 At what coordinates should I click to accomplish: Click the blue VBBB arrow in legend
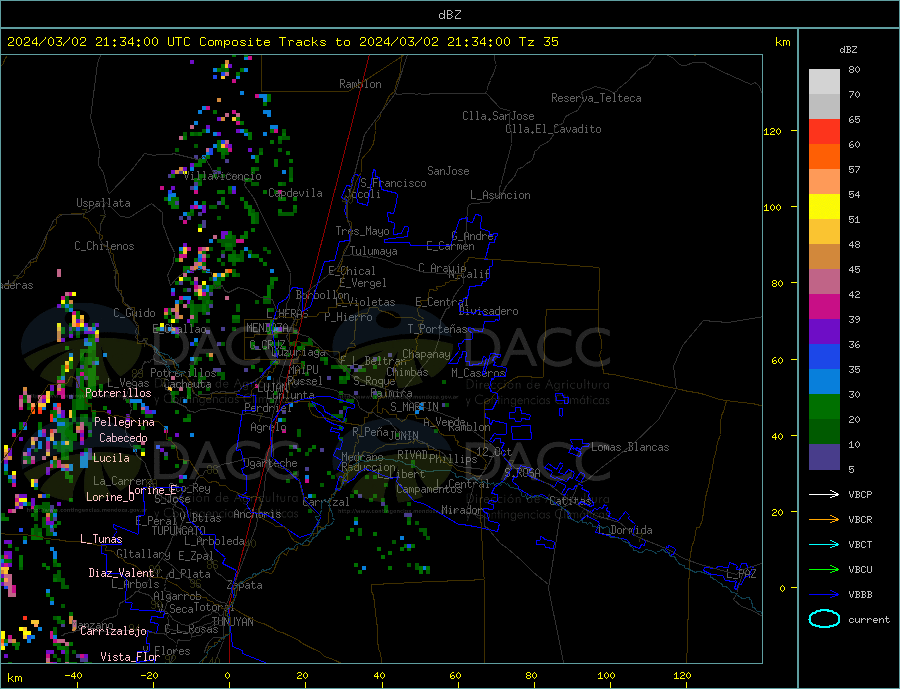(x=824, y=594)
